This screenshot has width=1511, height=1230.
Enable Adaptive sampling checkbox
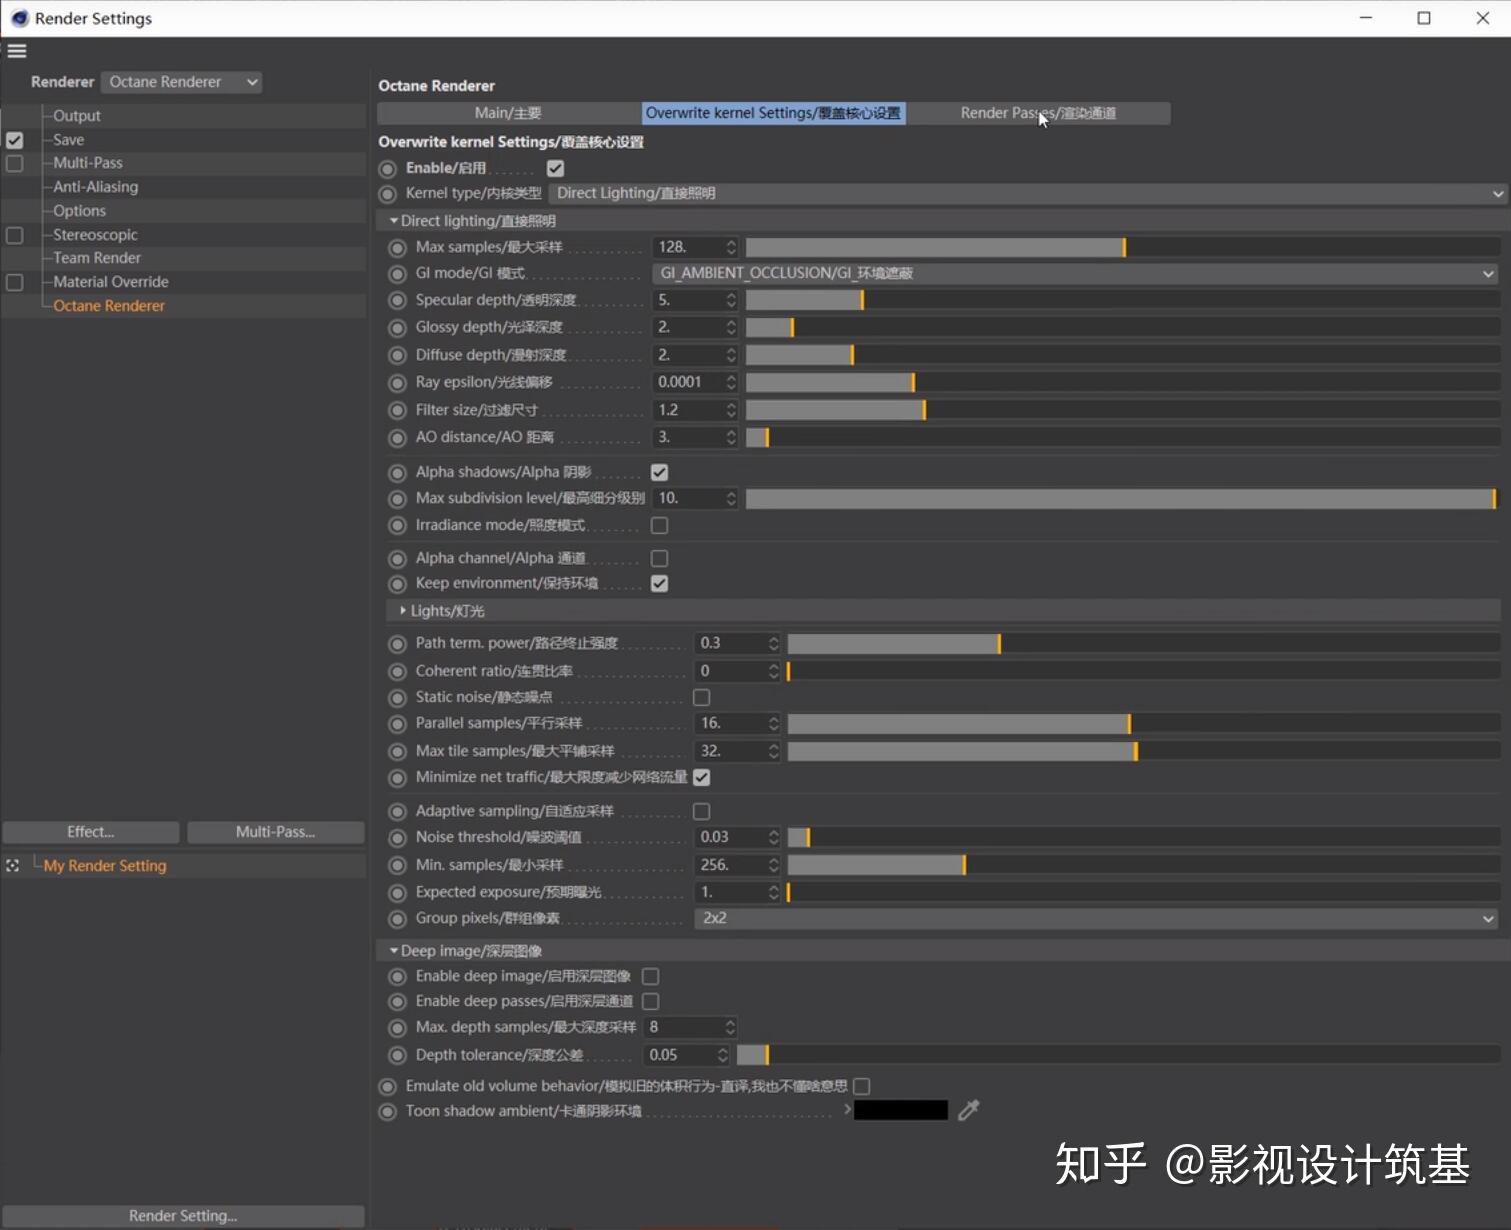tap(702, 811)
